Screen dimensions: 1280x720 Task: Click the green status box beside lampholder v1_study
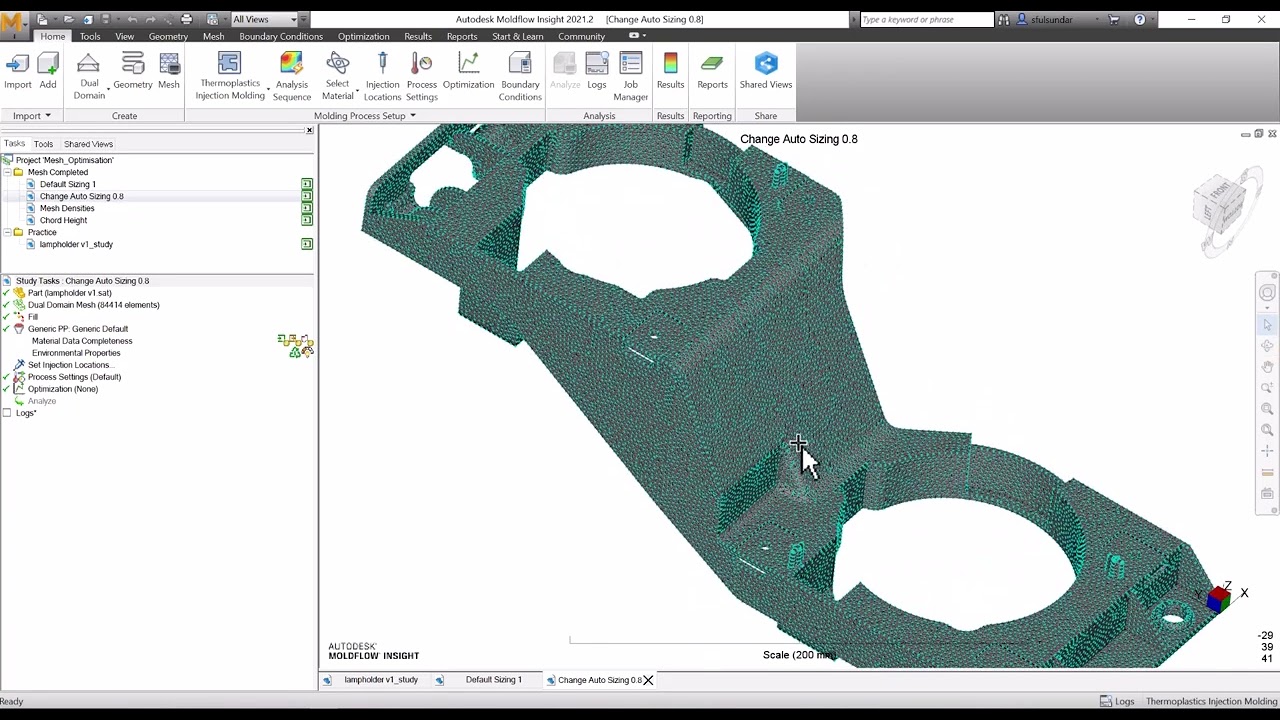coord(307,244)
